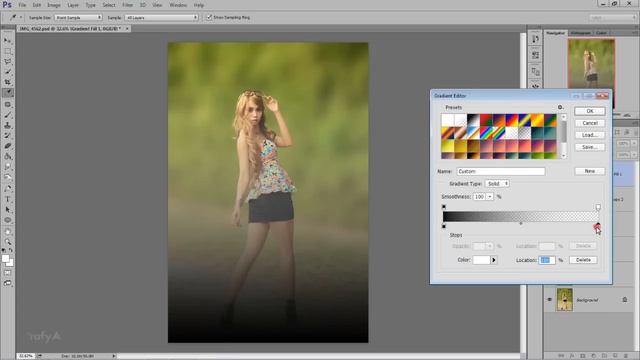
Task: Select right opacity stop above gradient bar
Action: tap(598, 207)
